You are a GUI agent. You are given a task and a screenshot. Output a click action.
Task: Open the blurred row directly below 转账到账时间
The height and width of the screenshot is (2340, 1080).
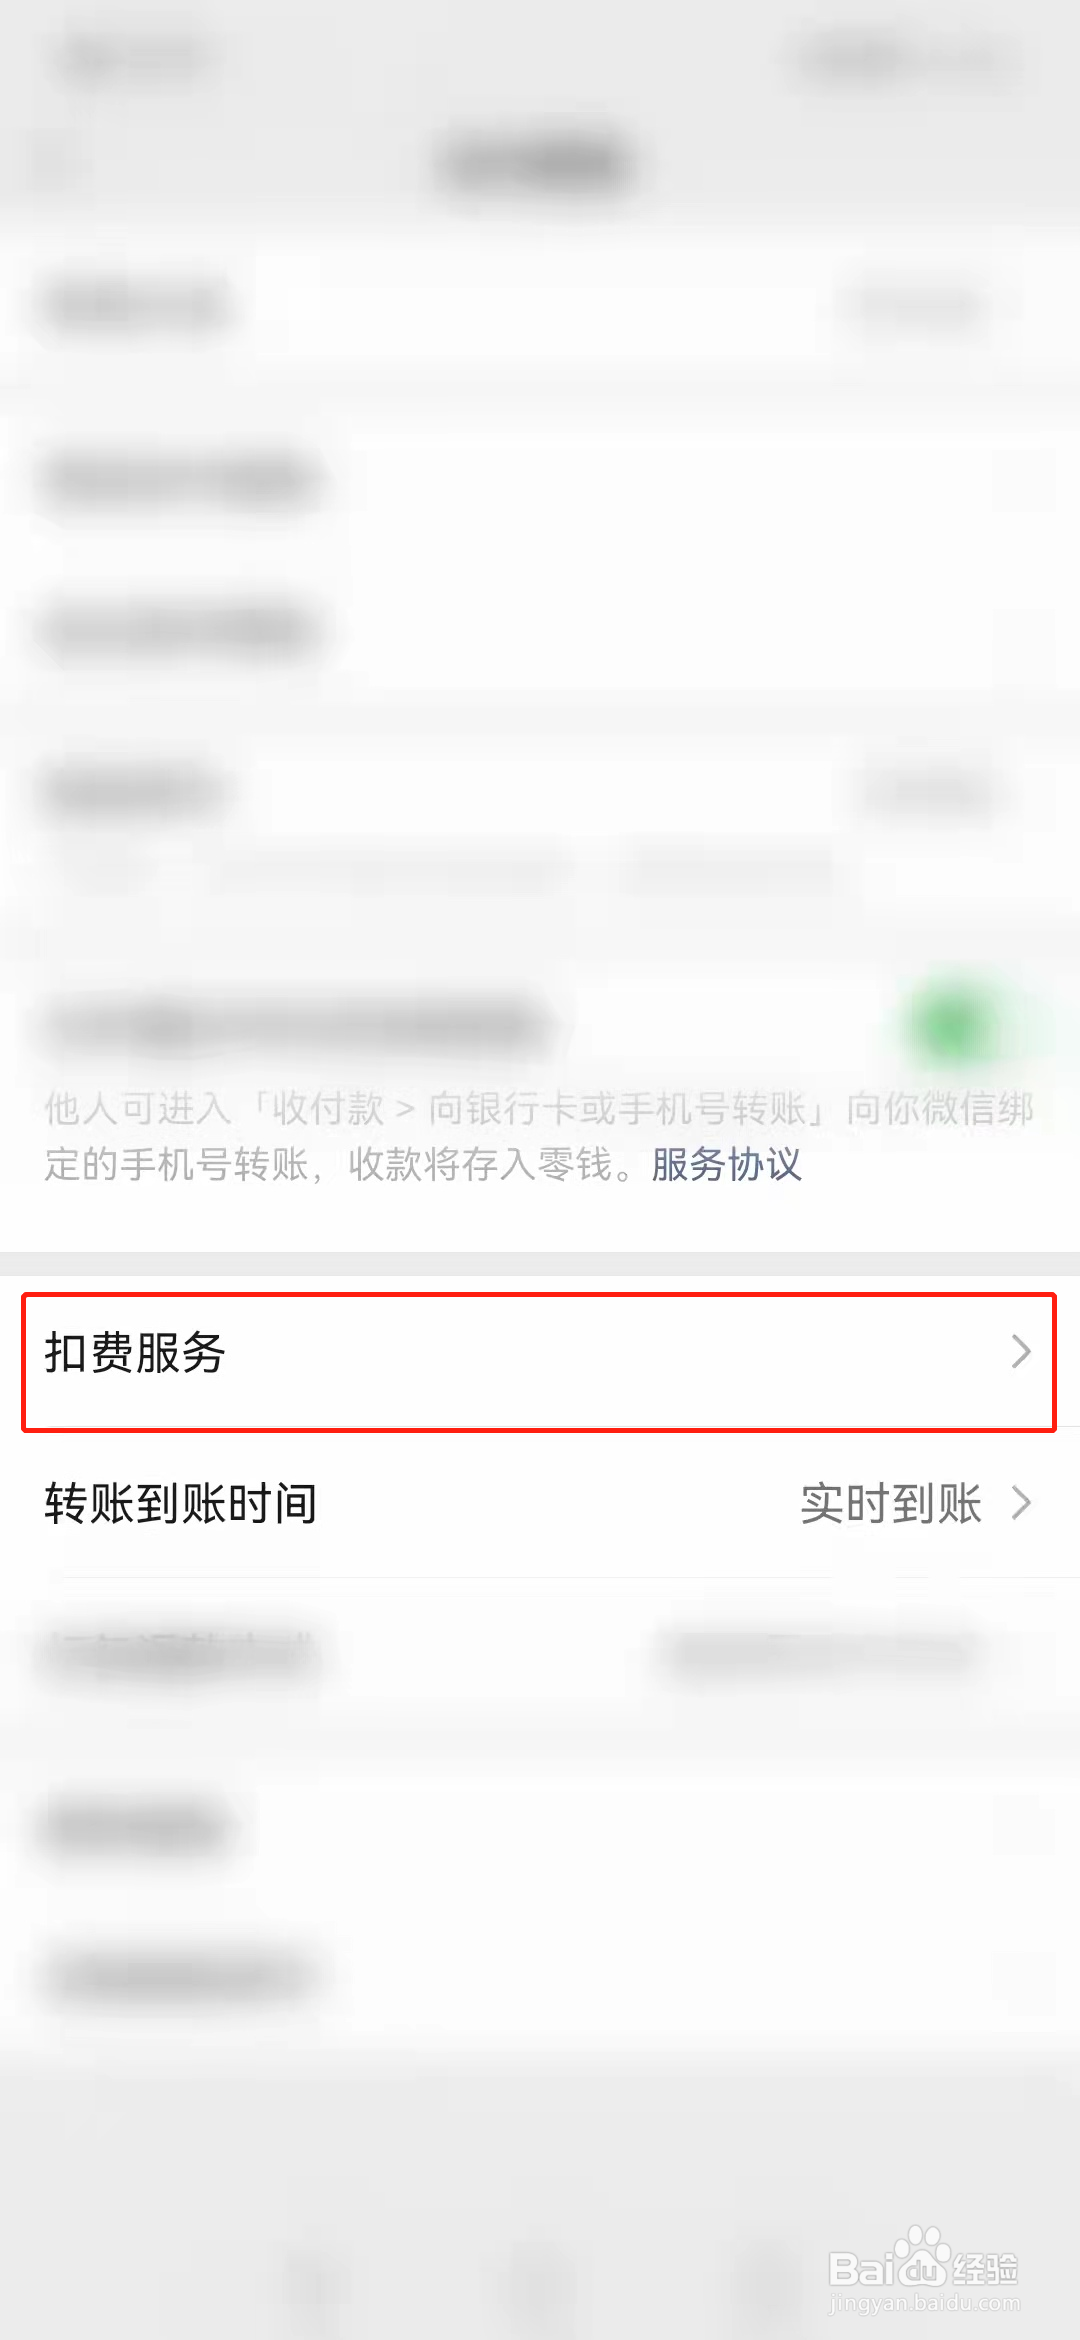tap(540, 1653)
